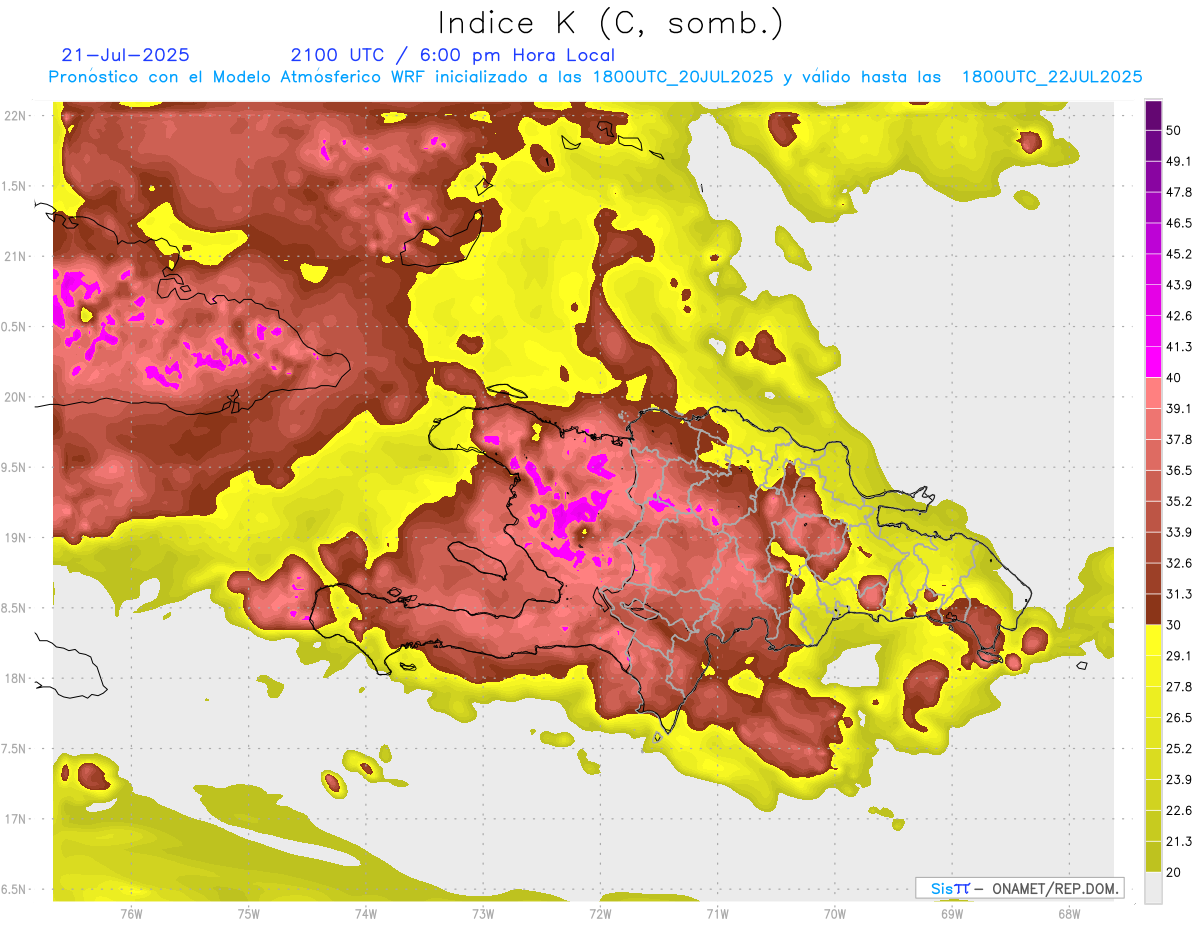Click the "70W" longitude label

(835, 913)
